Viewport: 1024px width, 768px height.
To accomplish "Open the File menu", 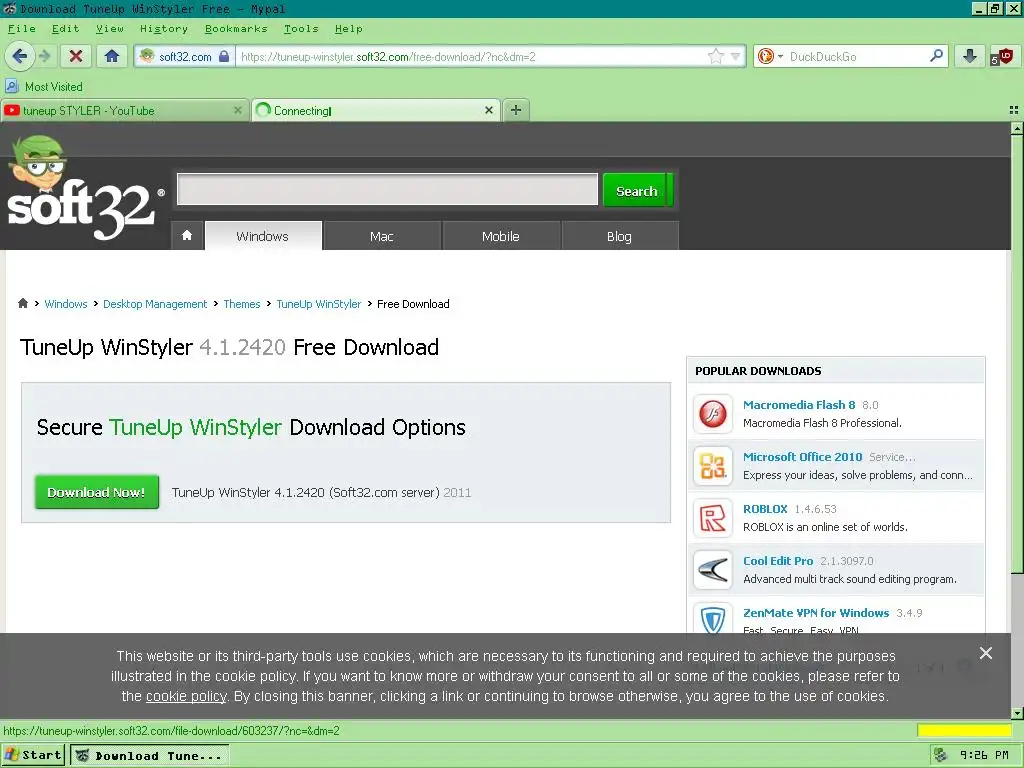I will pyautogui.click(x=22, y=29).
